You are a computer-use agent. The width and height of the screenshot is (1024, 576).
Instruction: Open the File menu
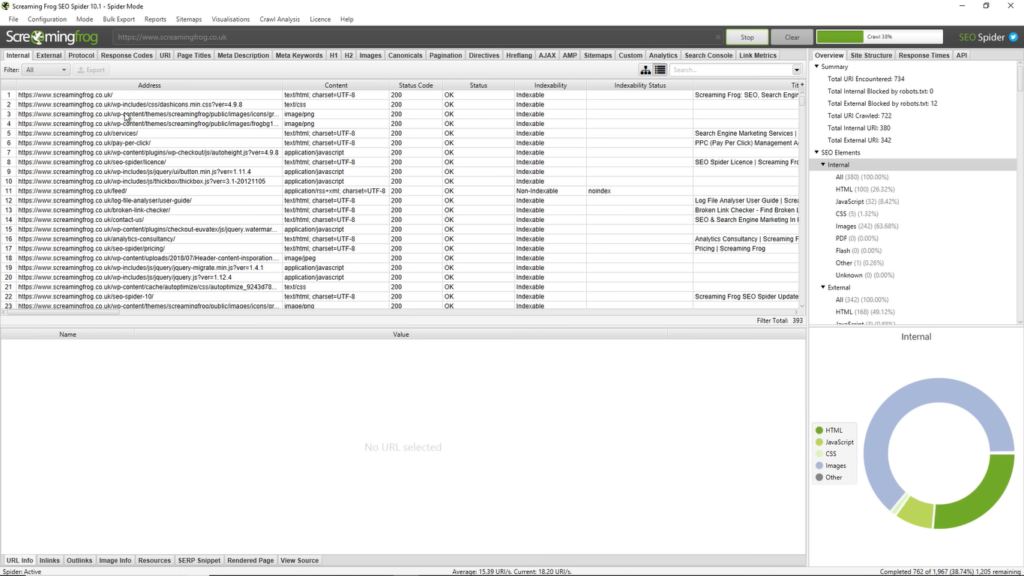click(x=13, y=19)
